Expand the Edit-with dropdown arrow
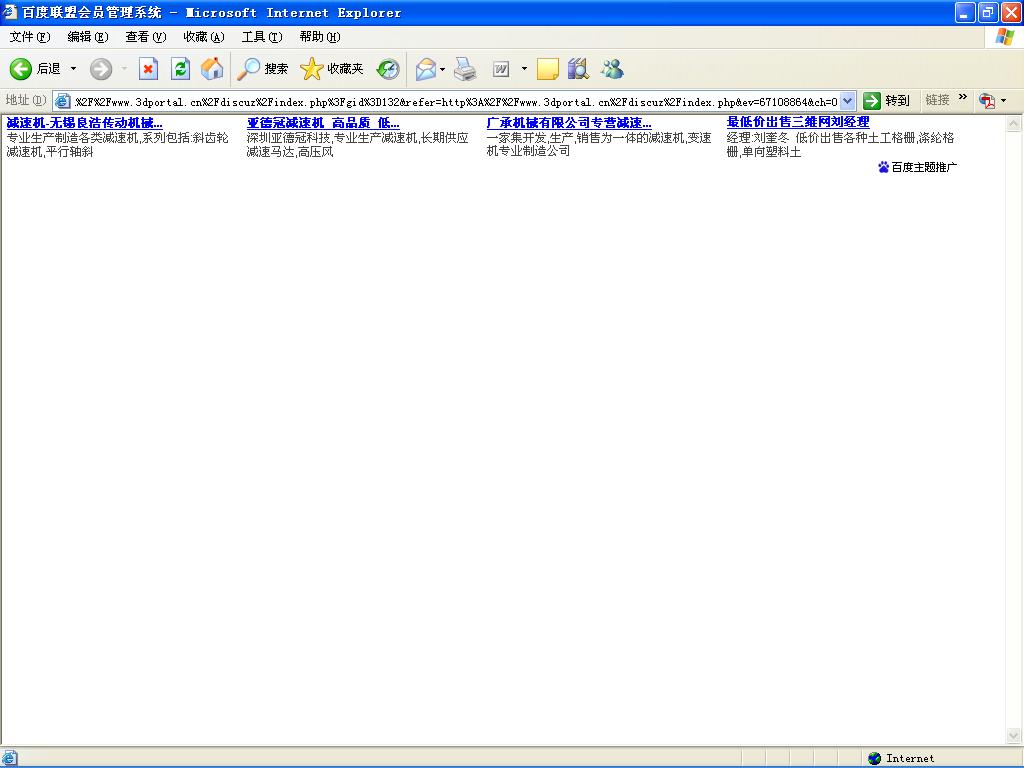The height and width of the screenshot is (768, 1024). point(524,69)
